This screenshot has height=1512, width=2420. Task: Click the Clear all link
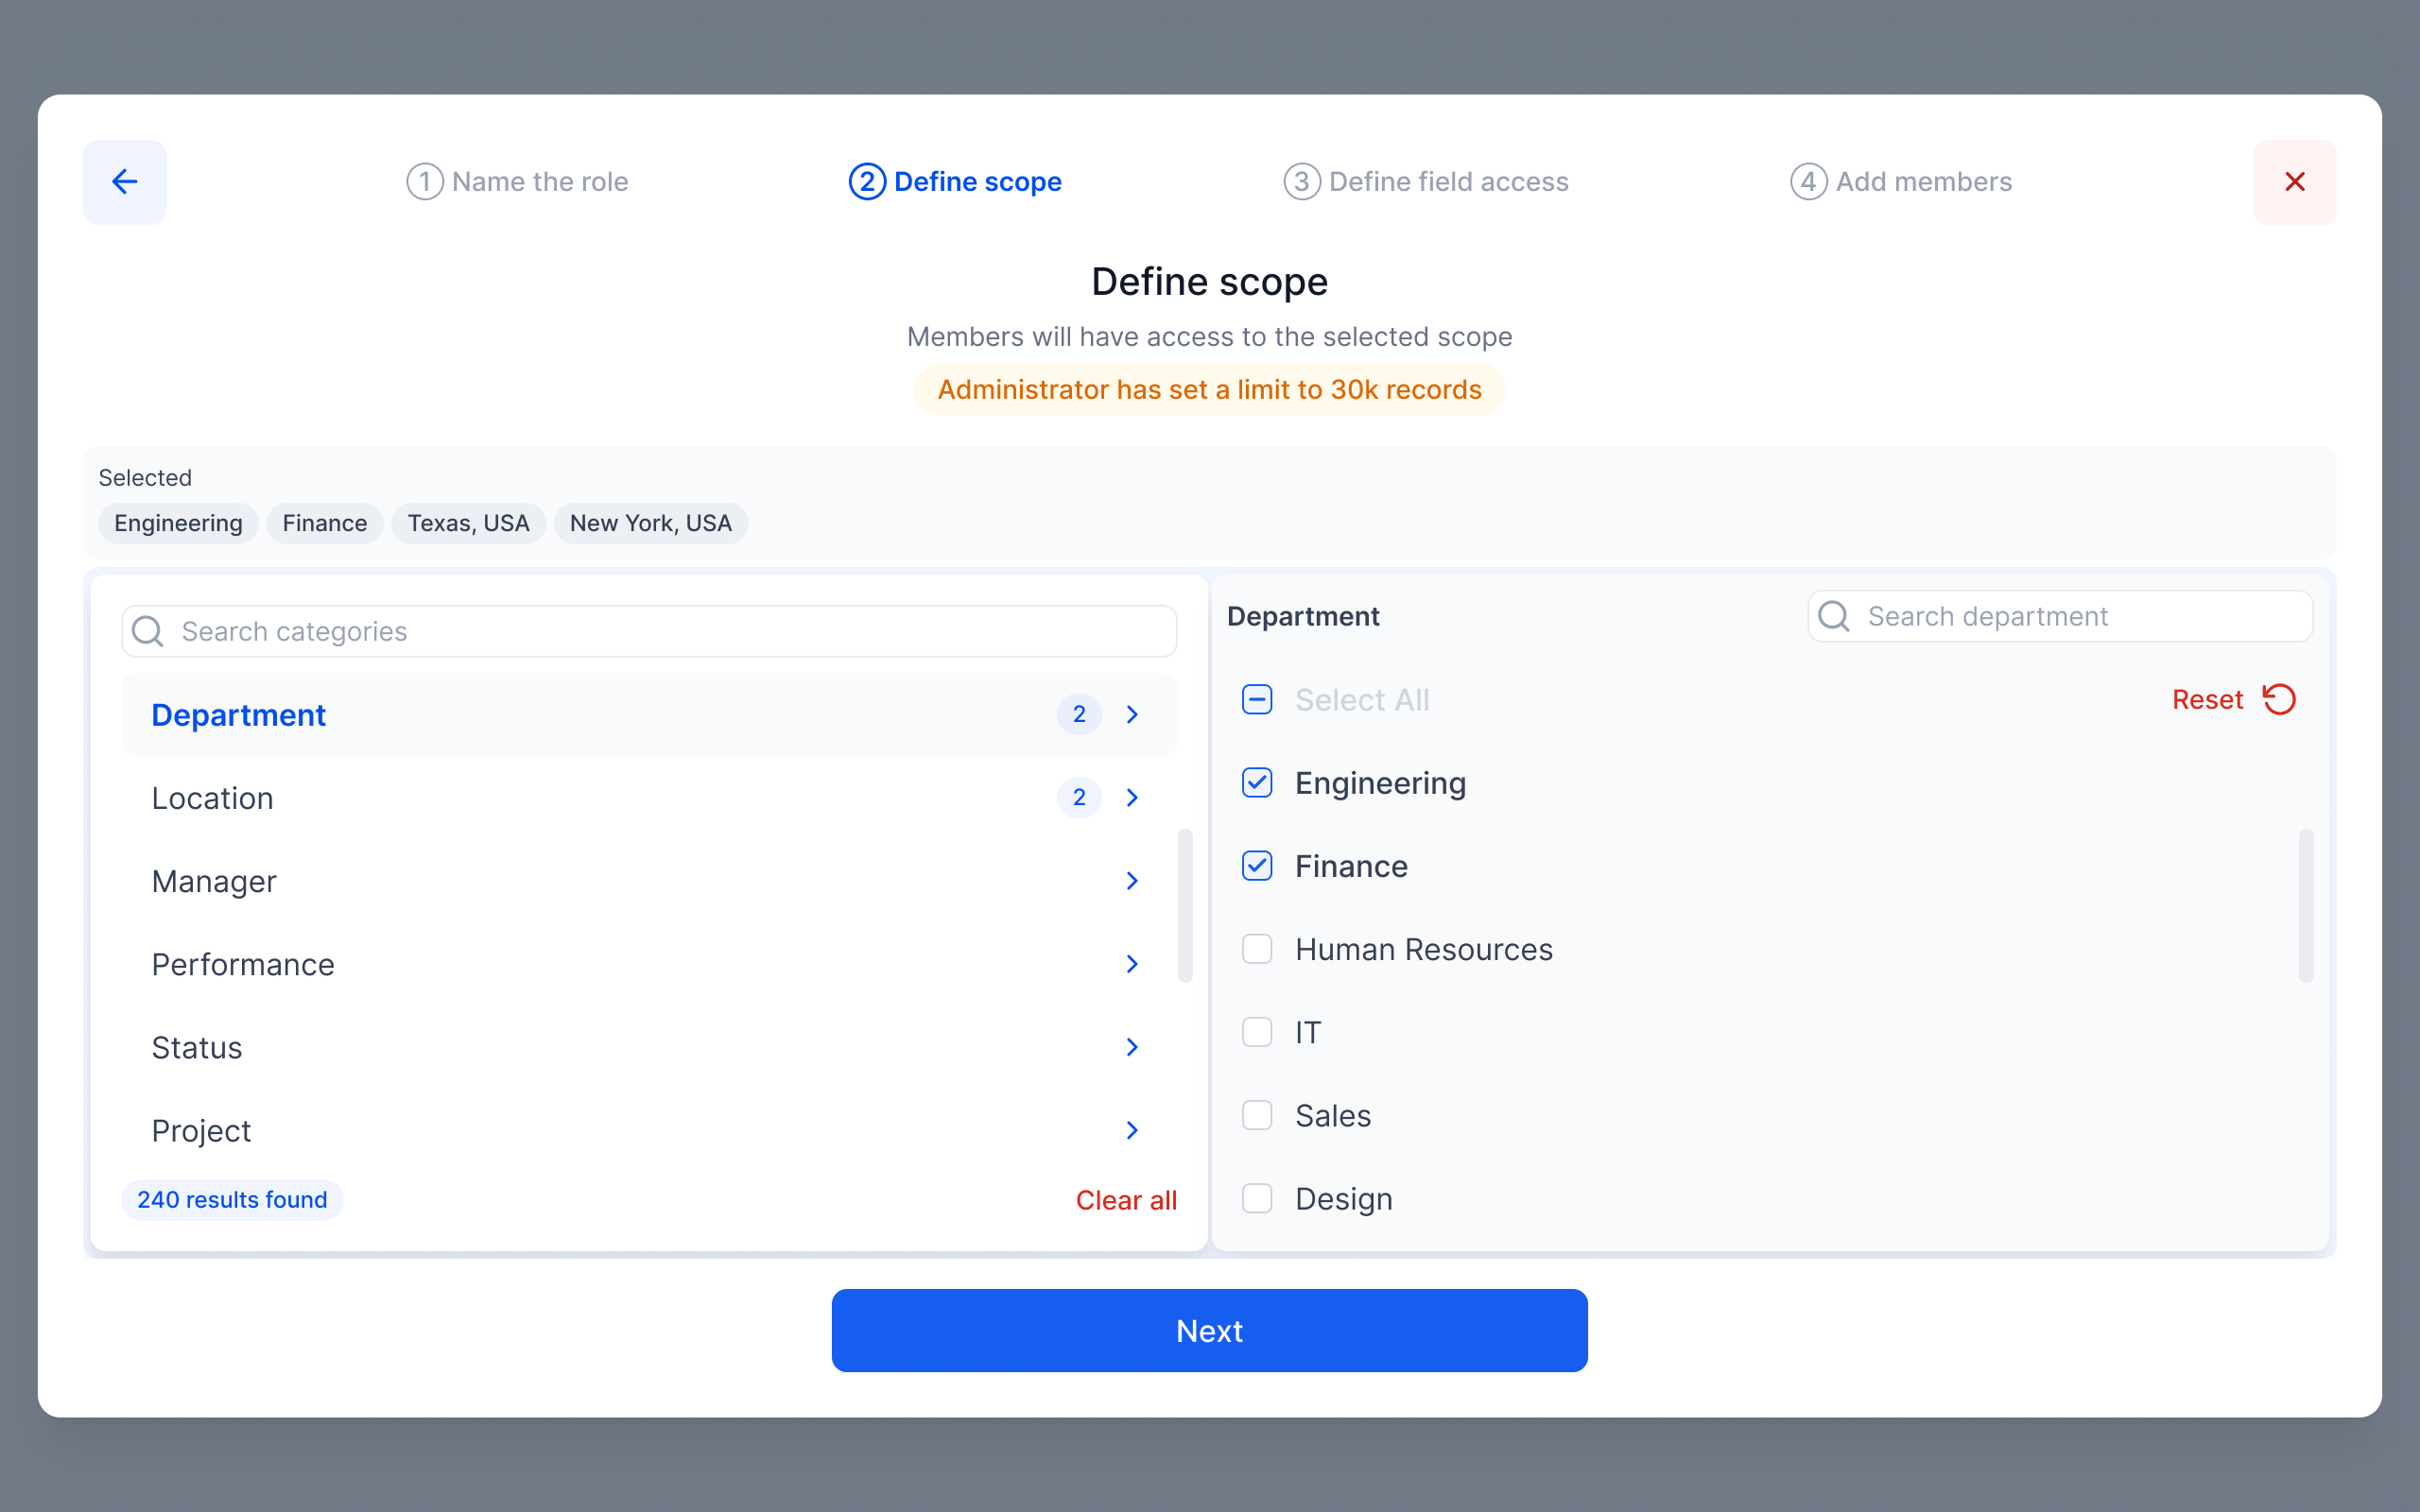1126,1199
